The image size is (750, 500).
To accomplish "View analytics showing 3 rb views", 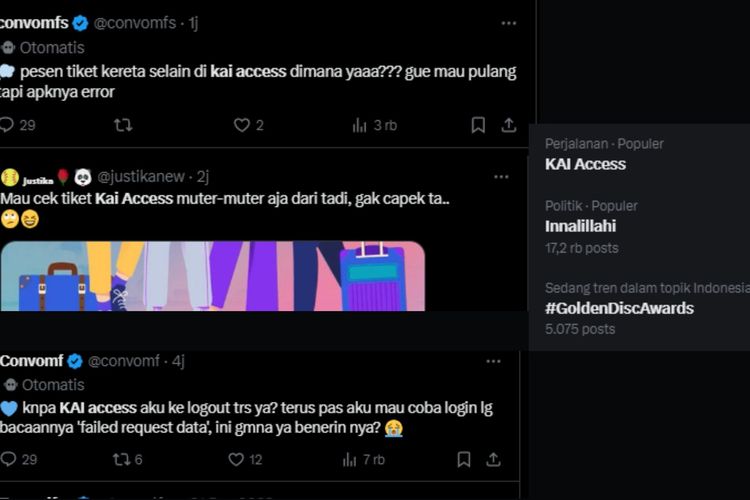I will (360, 125).
